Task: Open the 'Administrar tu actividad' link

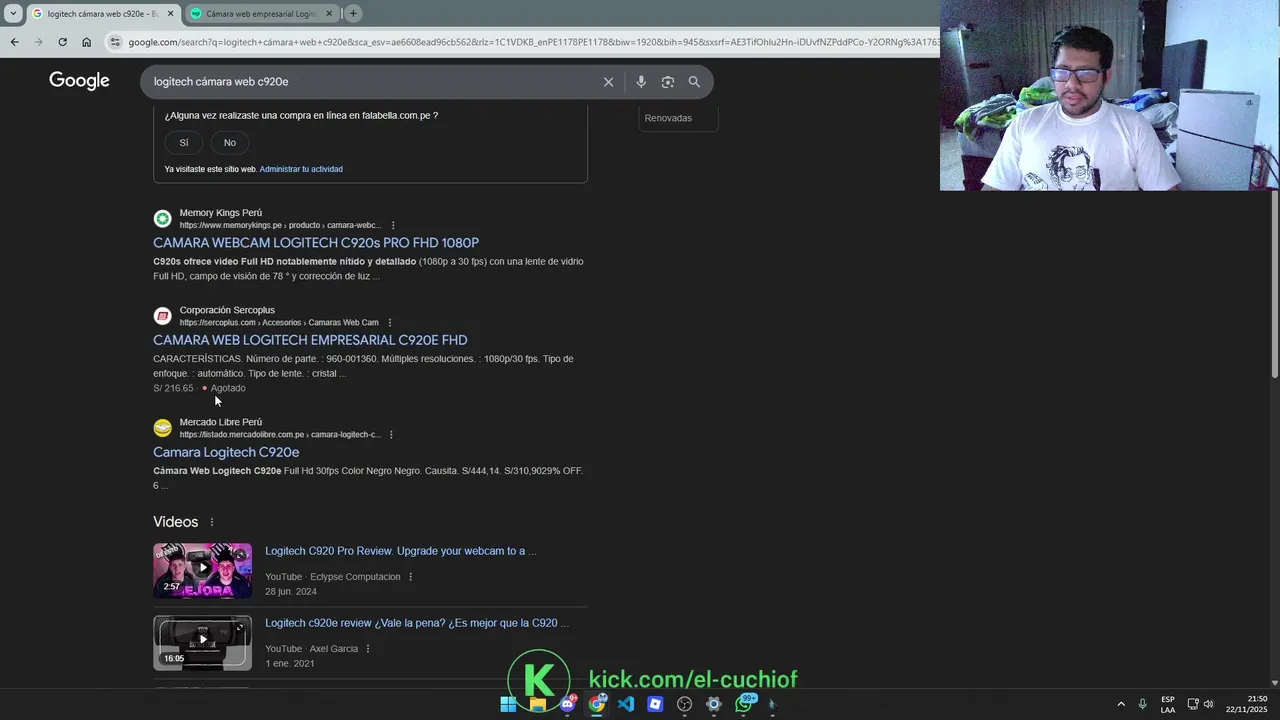Action: pos(301,169)
